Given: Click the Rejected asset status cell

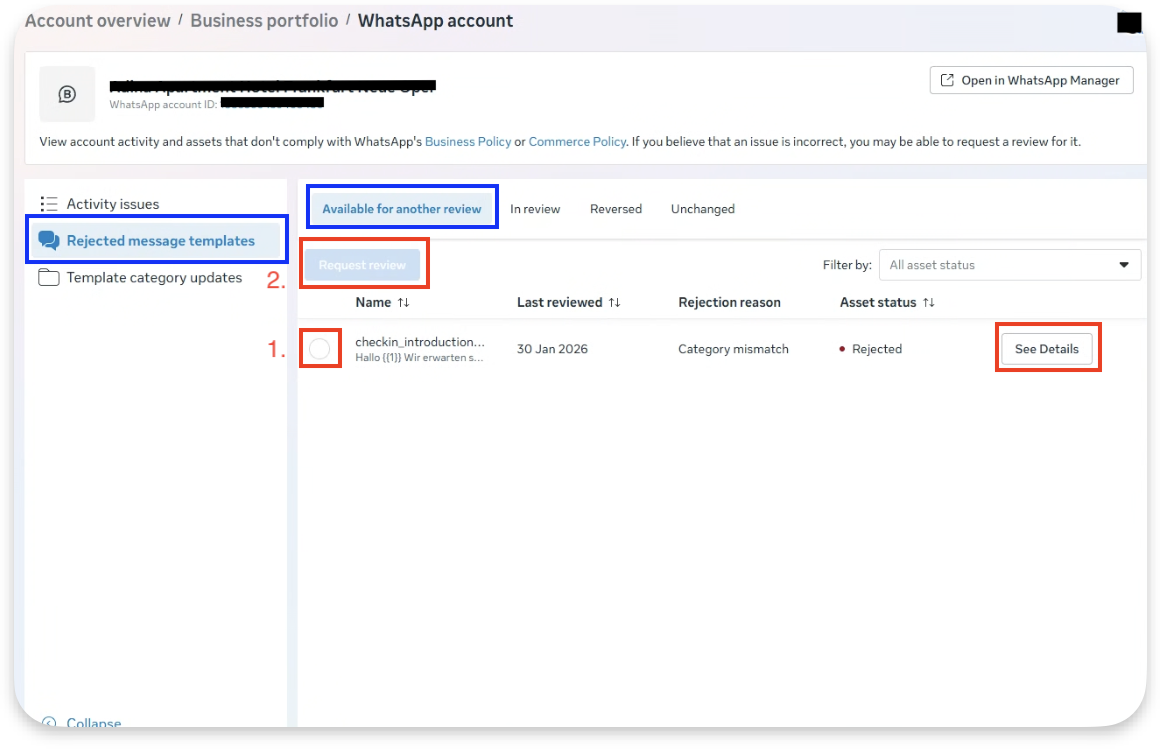Looking at the screenshot, I should (871, 349).
